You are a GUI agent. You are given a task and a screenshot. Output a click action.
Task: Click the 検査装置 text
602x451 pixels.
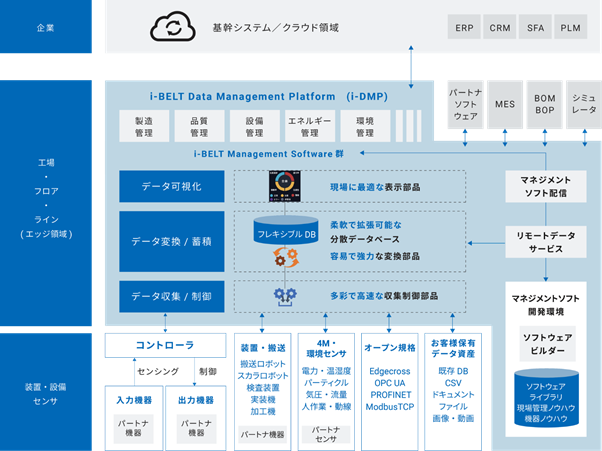(x=263, y=388)
